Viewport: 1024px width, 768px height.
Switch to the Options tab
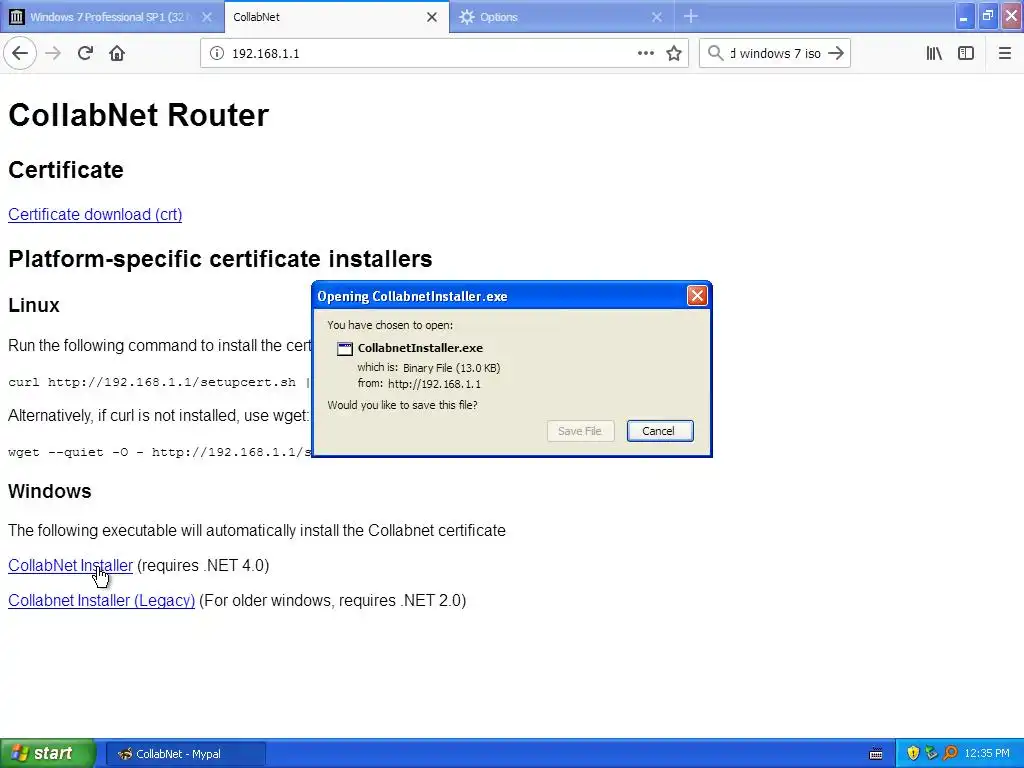coord(562,17)
